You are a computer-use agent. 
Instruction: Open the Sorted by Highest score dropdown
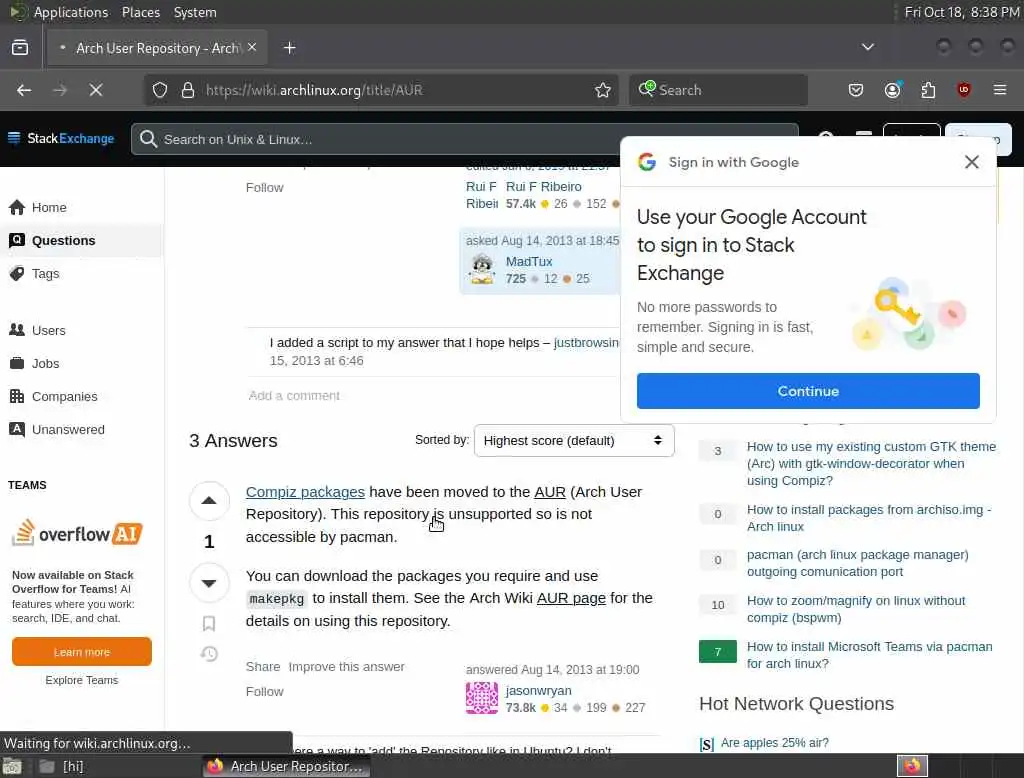pyautogui.click(x=574, y=441)
